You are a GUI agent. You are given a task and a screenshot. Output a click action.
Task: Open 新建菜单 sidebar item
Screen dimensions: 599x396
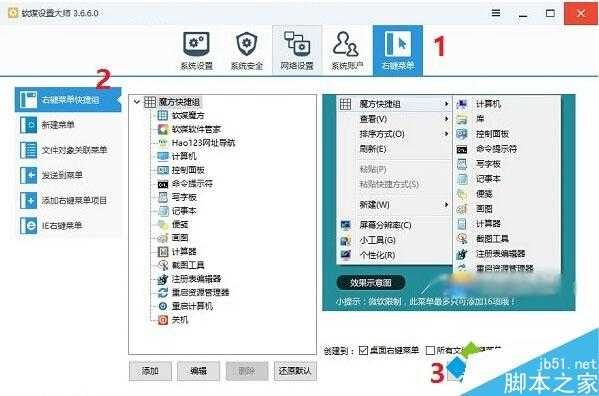(68, 125)
